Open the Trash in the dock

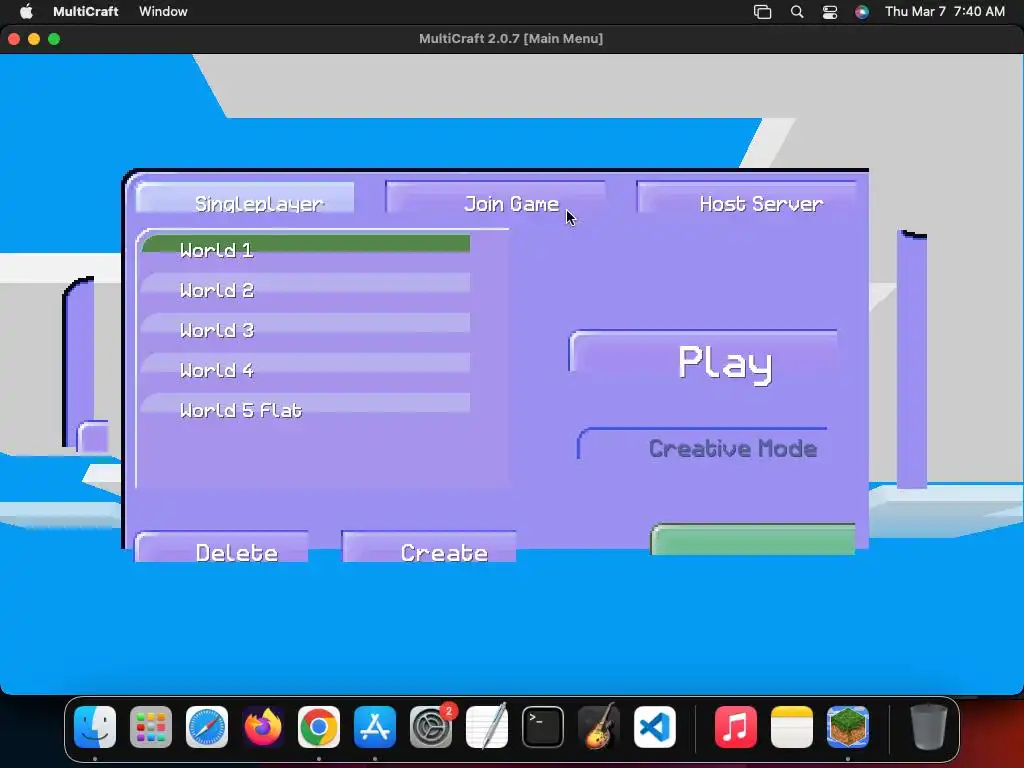tap(928, 727)
